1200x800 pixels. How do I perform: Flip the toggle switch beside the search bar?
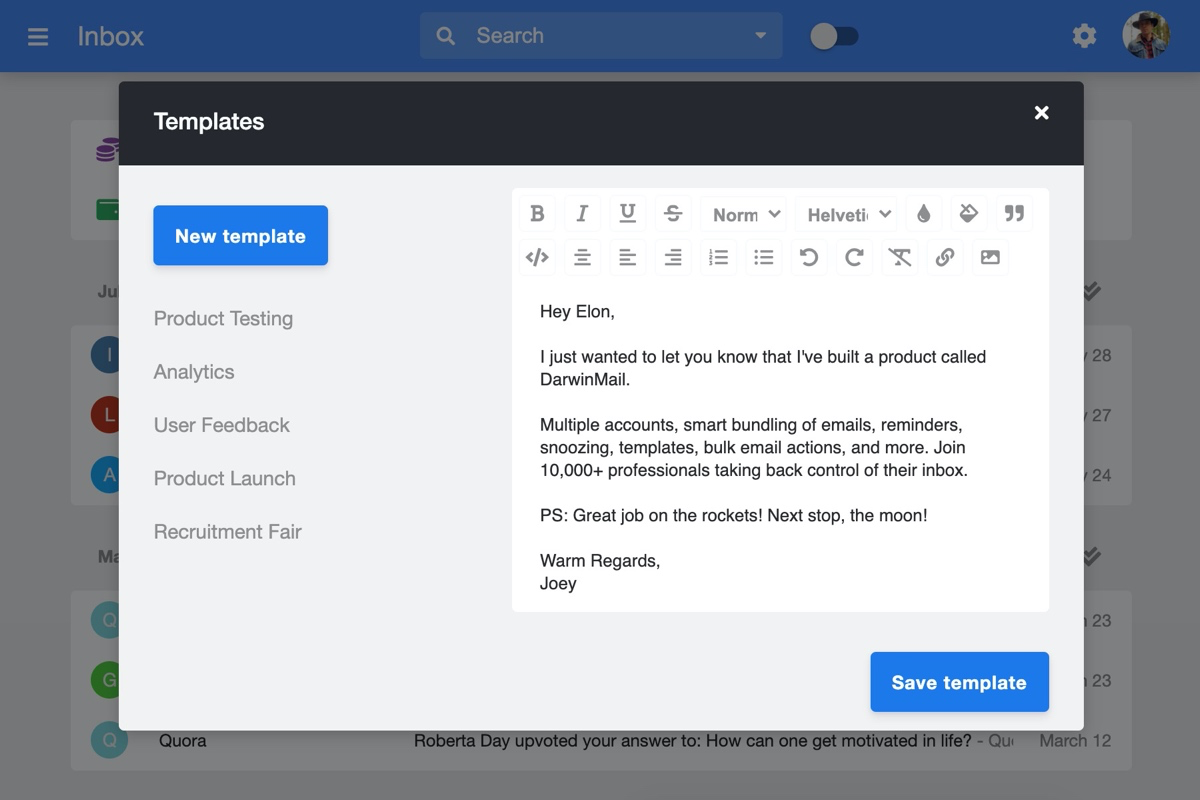[834, 37]
